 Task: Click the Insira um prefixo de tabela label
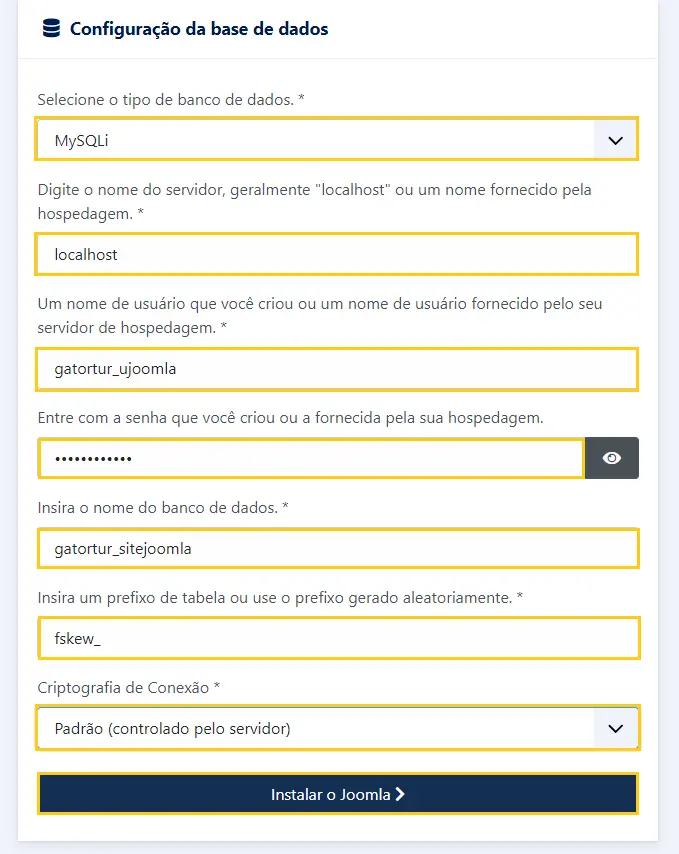point(280,597)
